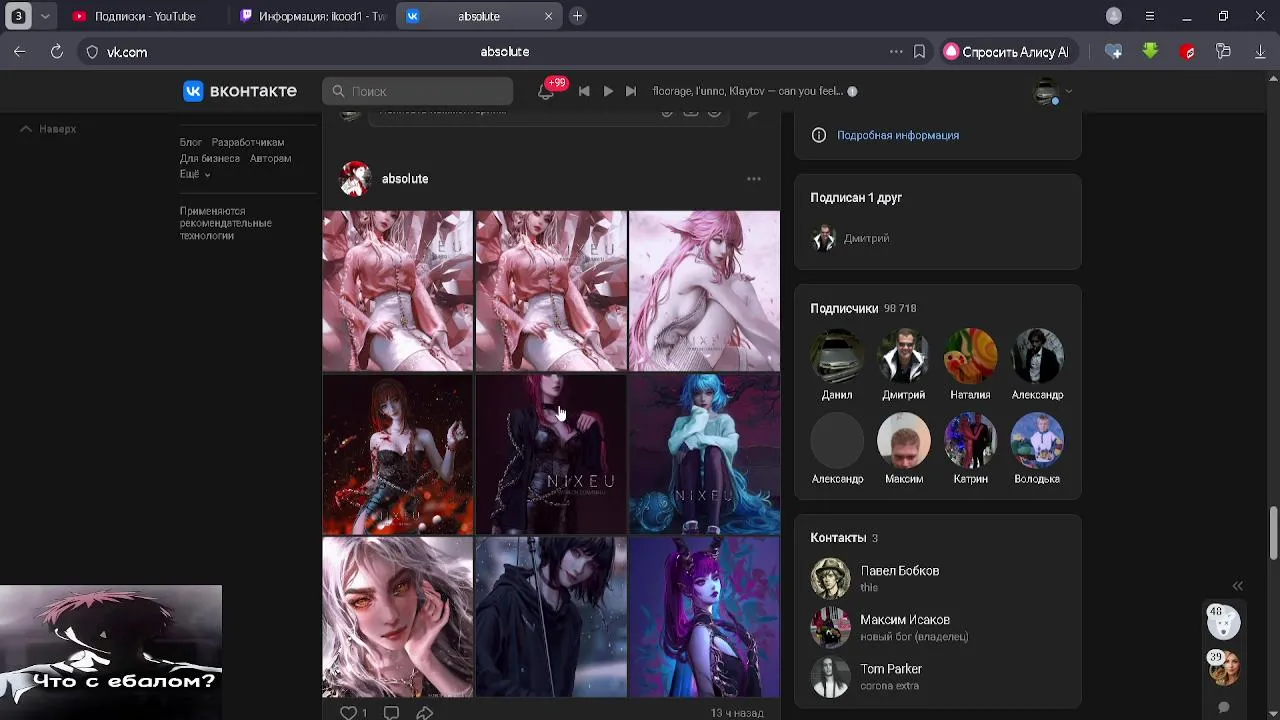Open the red round extension icon

(x=1188, y=52)
